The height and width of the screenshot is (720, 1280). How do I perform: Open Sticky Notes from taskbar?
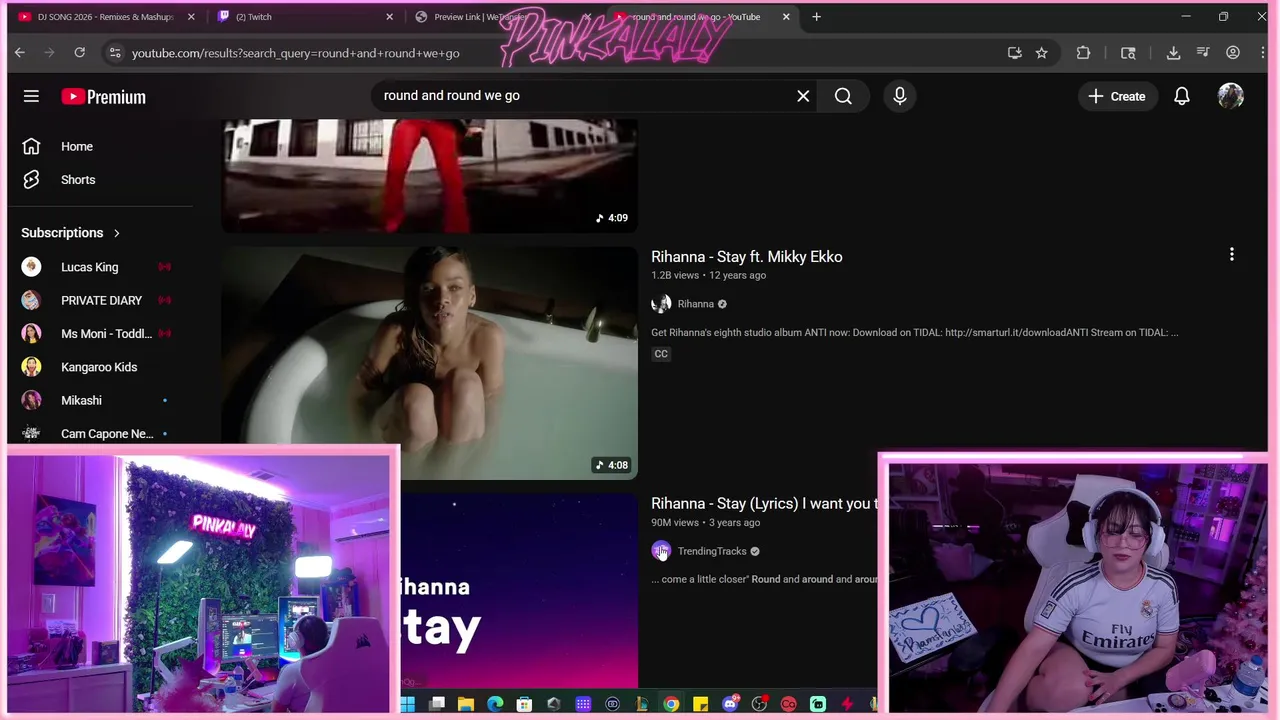coord(700,705)
